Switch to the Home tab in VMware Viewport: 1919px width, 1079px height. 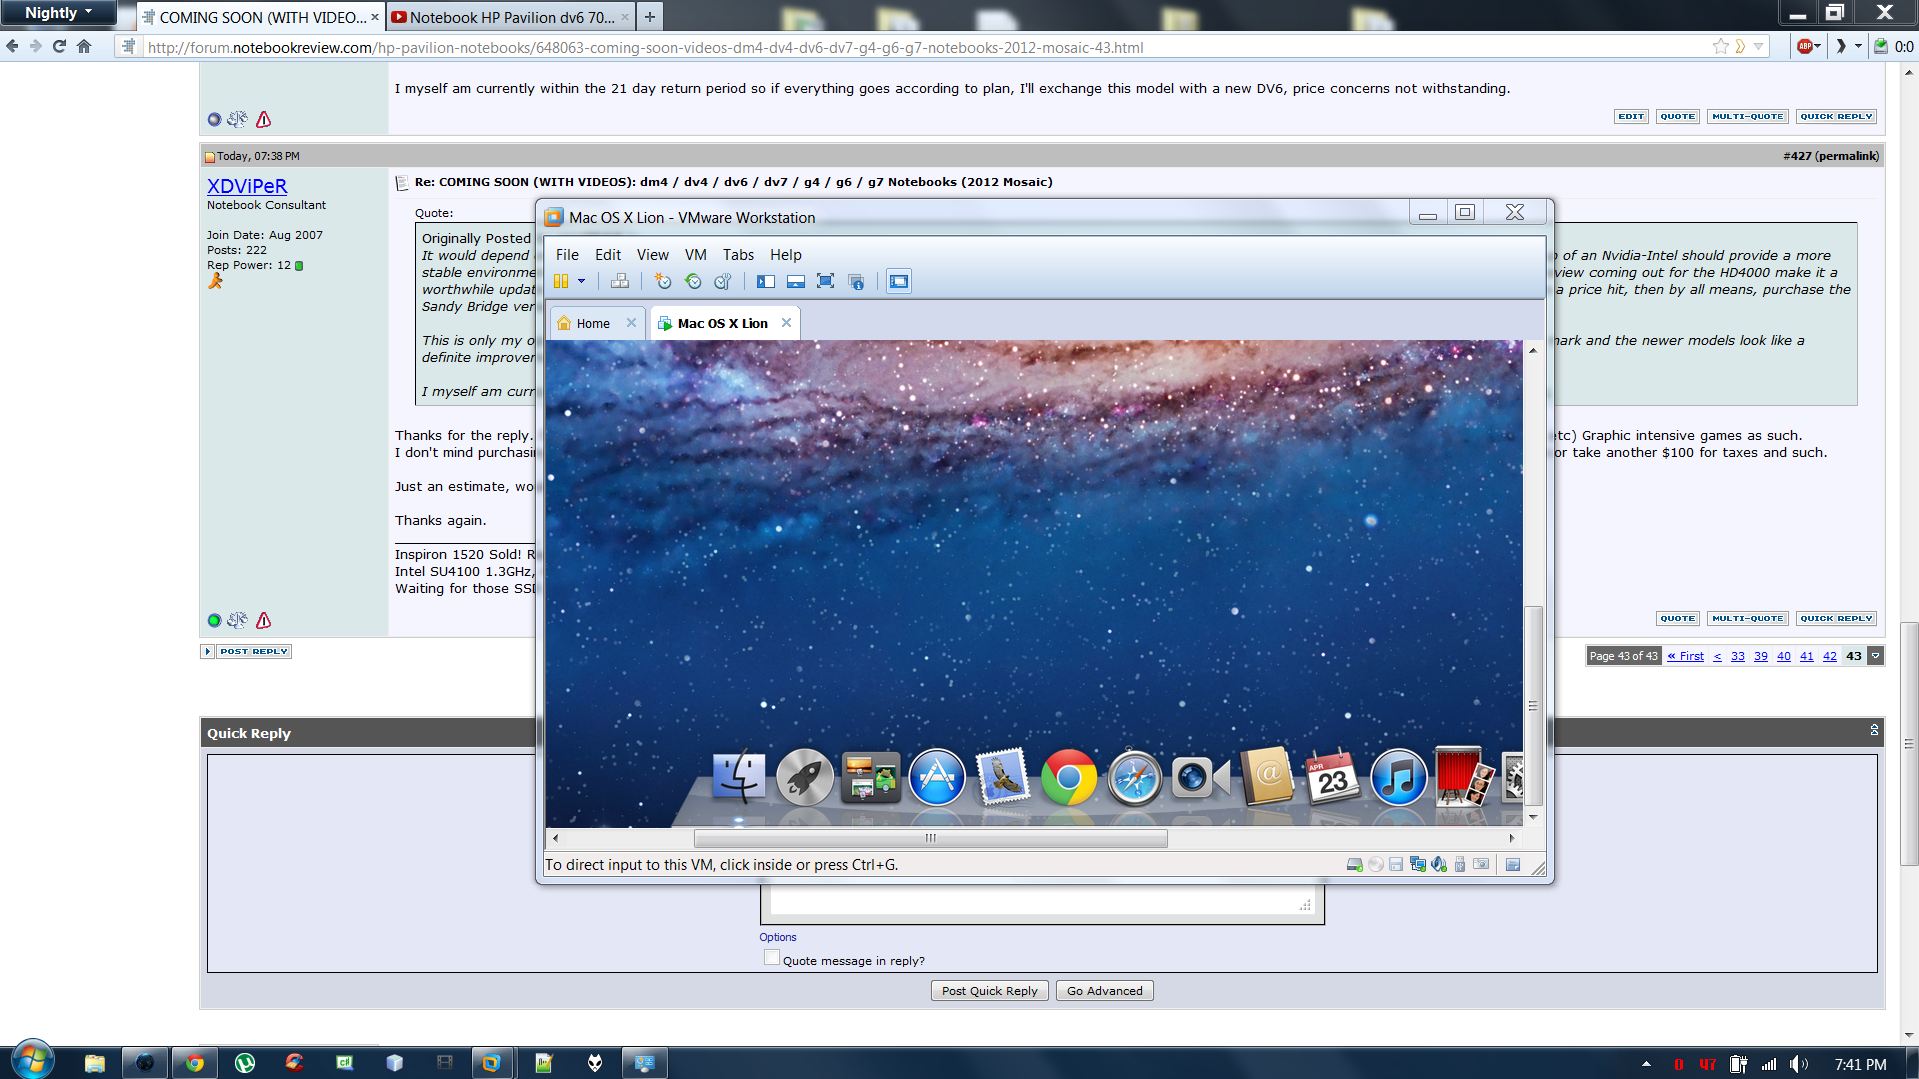[x=593, y=323]
